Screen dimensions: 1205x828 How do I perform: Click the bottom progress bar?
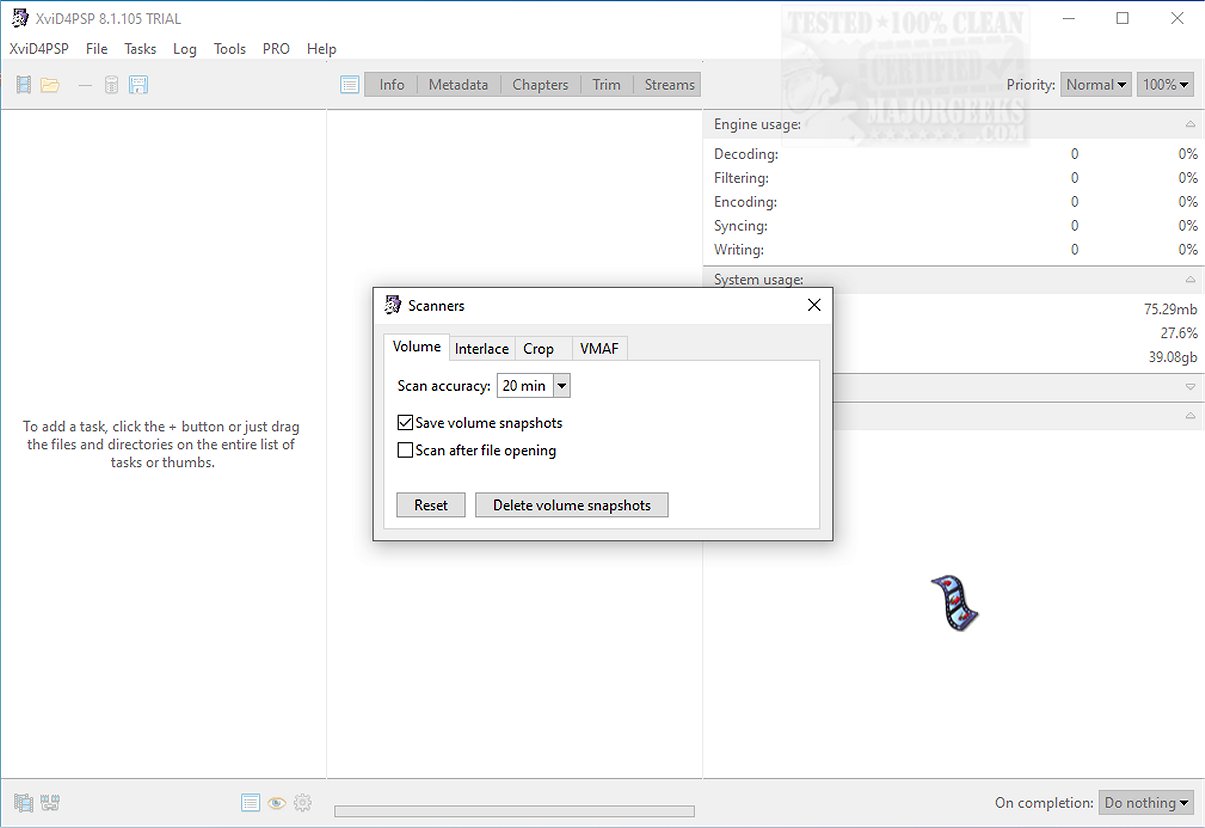(x=514, y=811)
